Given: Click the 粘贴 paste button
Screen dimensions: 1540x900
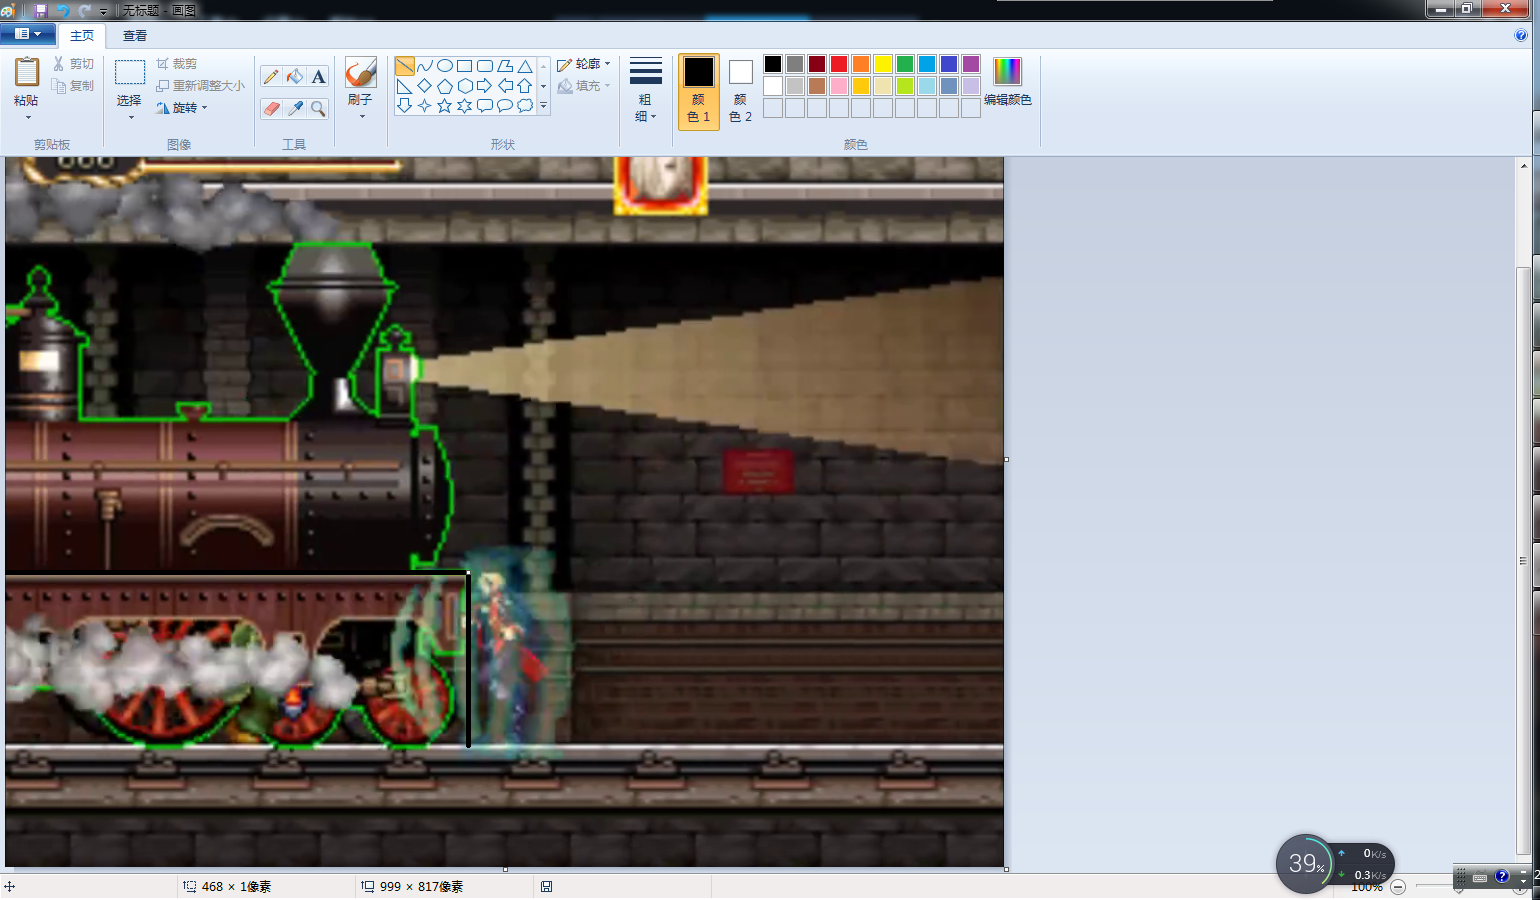Looking at the screenshot, I should coord(27,82).
